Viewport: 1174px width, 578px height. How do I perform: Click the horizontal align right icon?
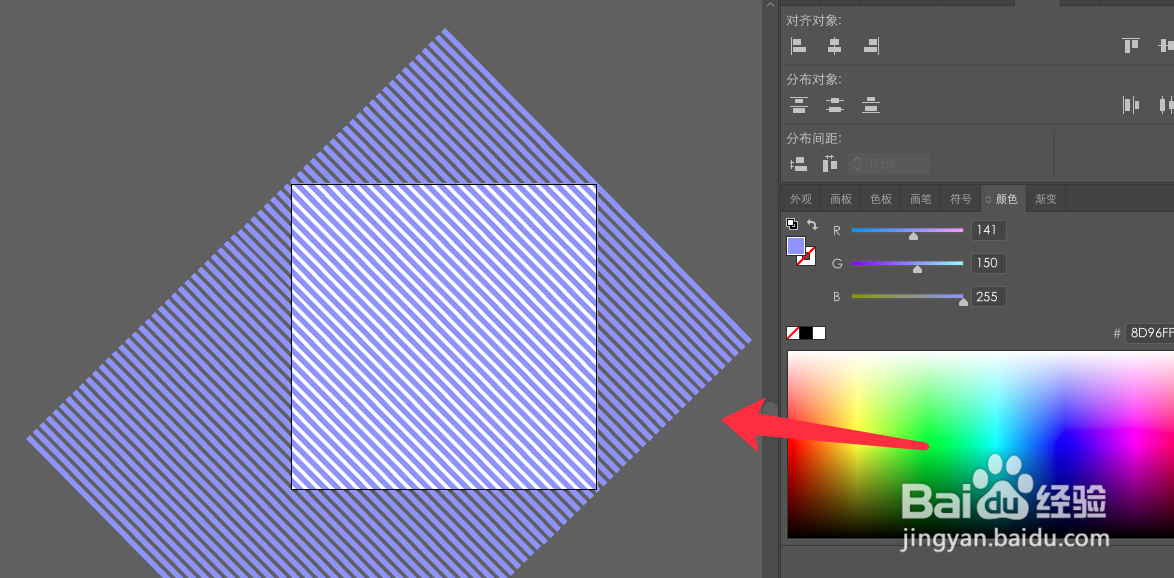(871, 46)
